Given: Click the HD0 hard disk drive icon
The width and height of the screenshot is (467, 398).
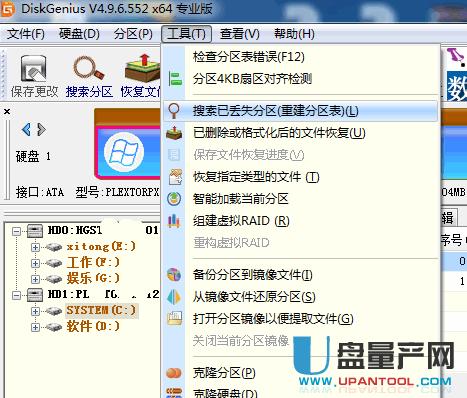Looking at the screenshot, I should 35,231.
